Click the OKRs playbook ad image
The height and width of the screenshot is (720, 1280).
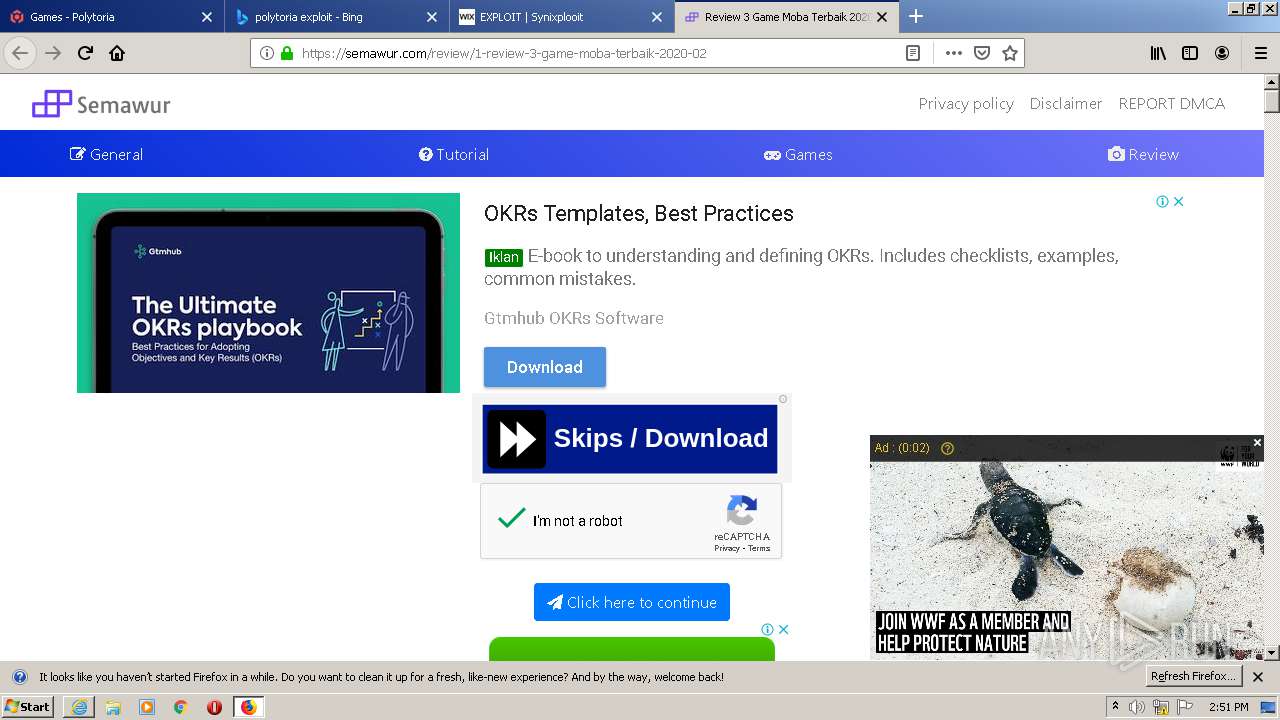pyautogui.click(x=268, y=293)
